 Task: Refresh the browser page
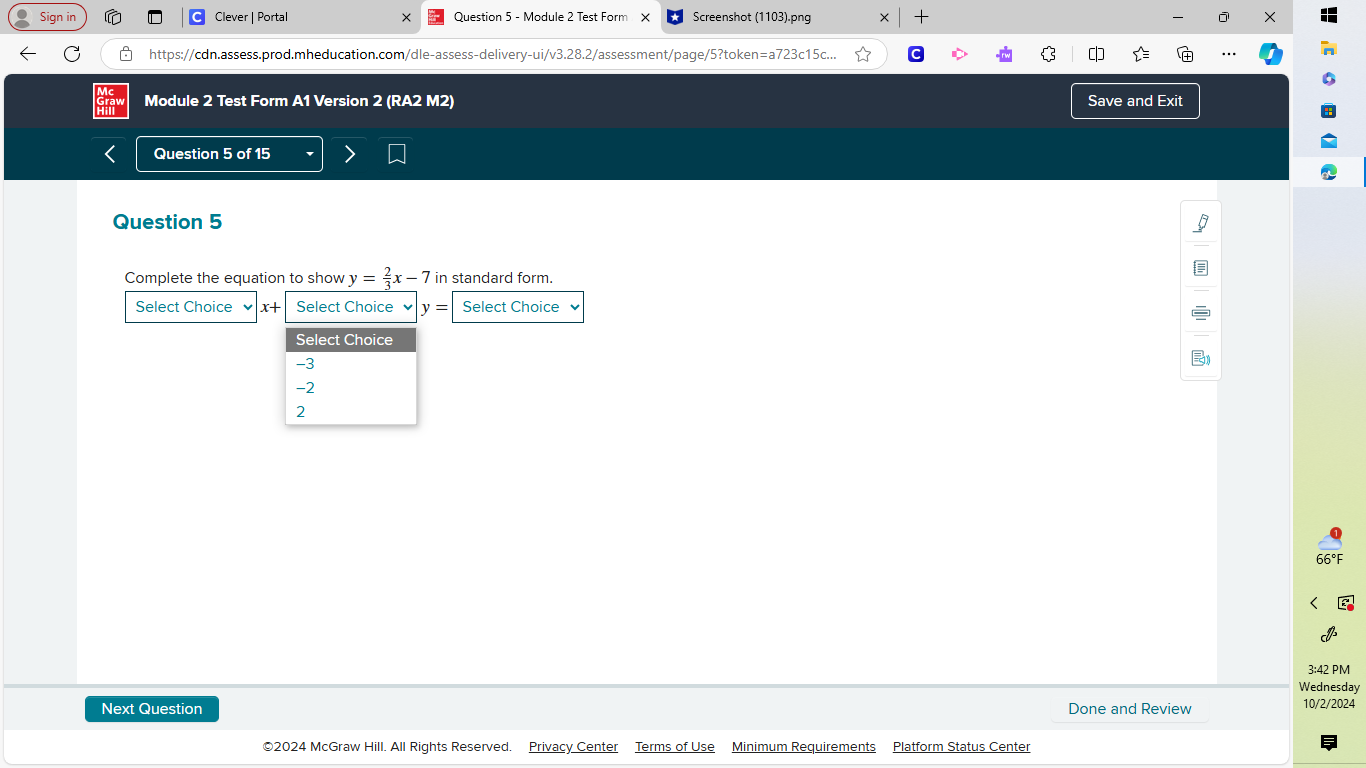click(72, 54)
